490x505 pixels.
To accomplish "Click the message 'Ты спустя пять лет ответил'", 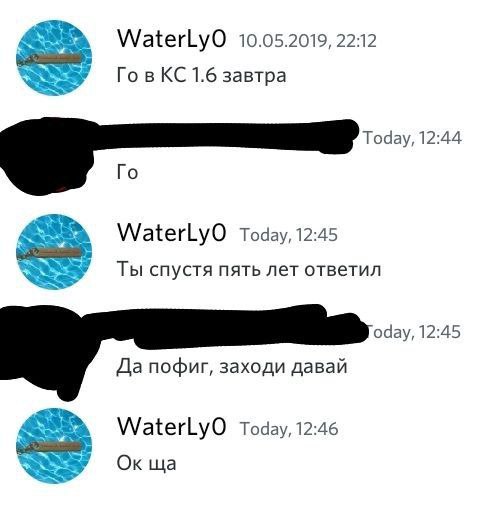I will point(249,269).
